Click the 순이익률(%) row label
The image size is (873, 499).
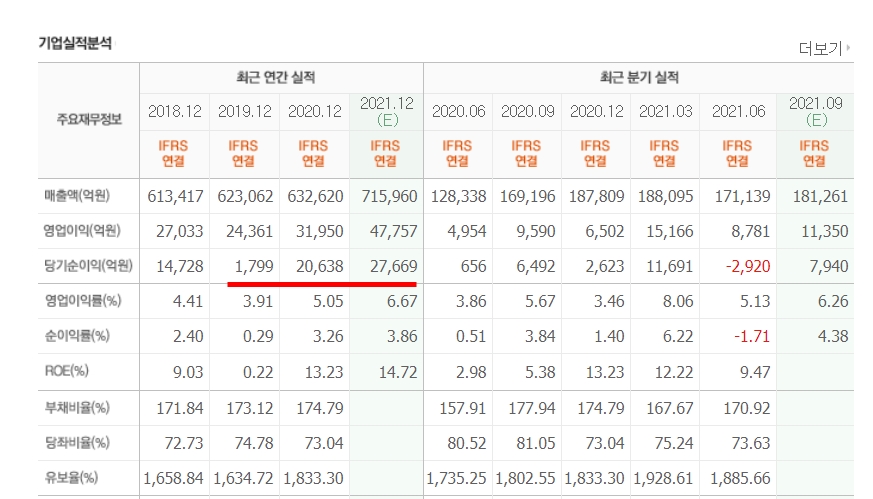(x=77, y=336)
